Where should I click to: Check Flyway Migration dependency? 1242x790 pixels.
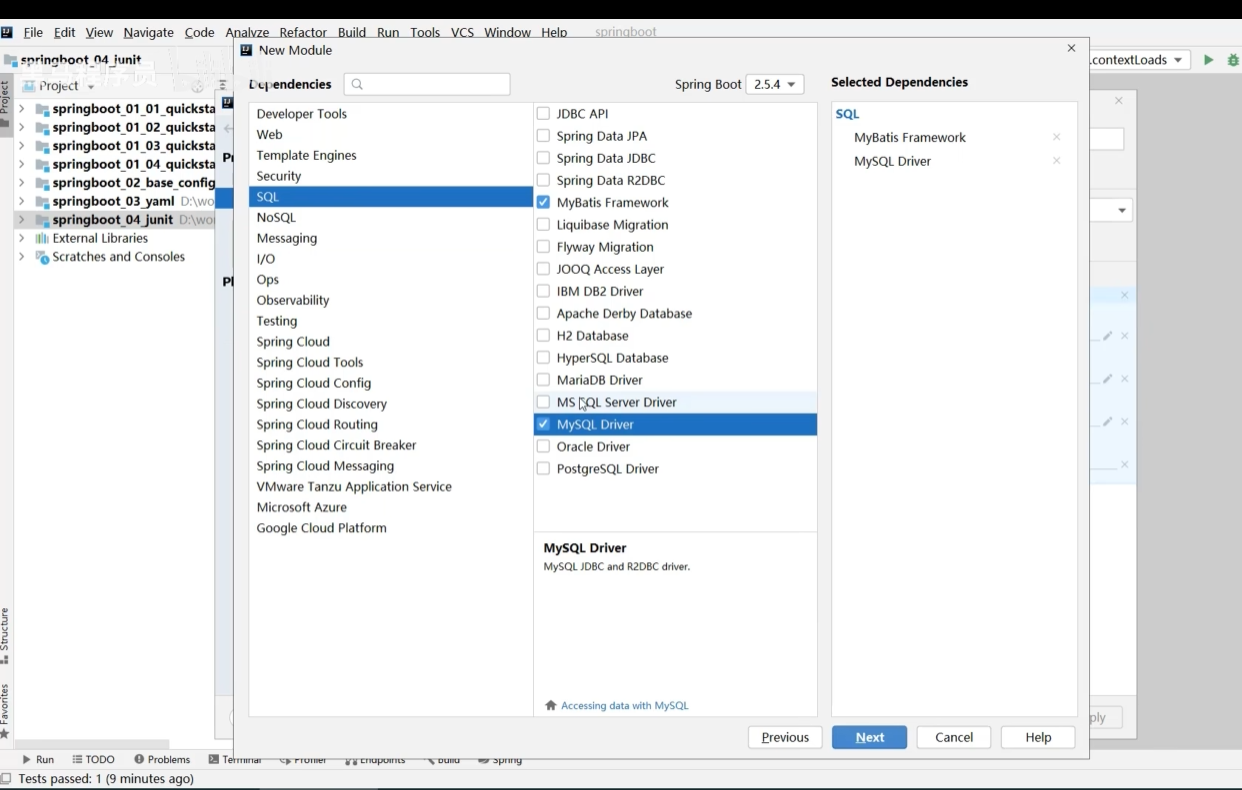(543, 247)
